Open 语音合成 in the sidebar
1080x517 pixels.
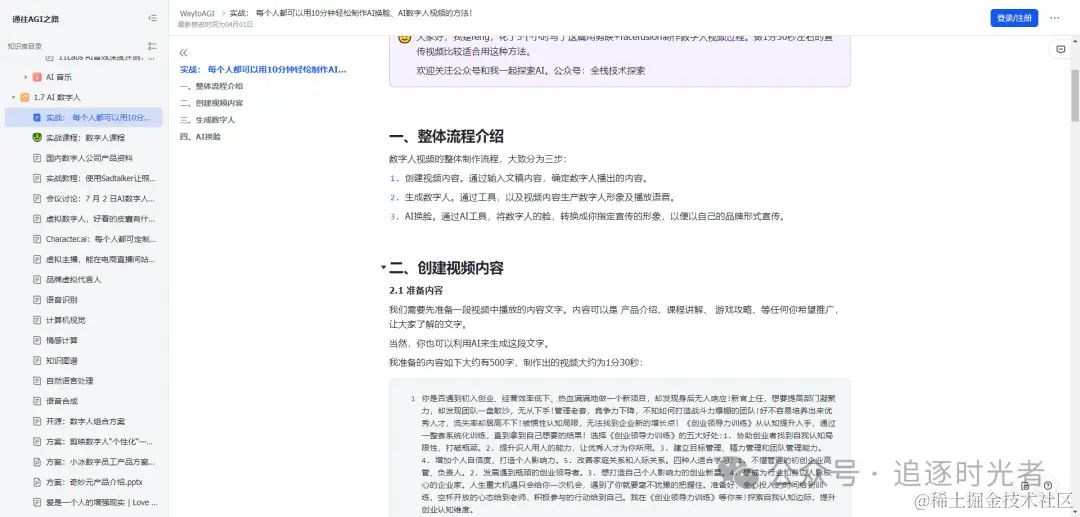(x=61, y=401)
